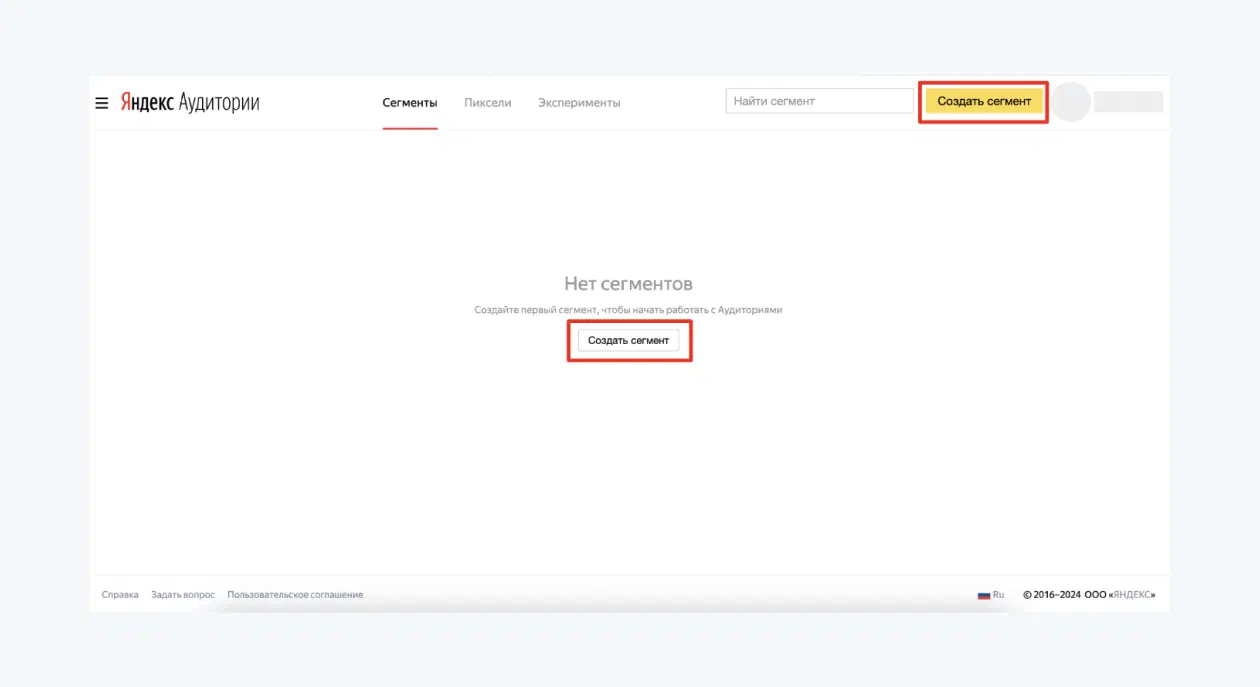The height and width of the screenshot is (687, 1260).
Task: Click the Аудитории logo word
Action: point(219,103)
